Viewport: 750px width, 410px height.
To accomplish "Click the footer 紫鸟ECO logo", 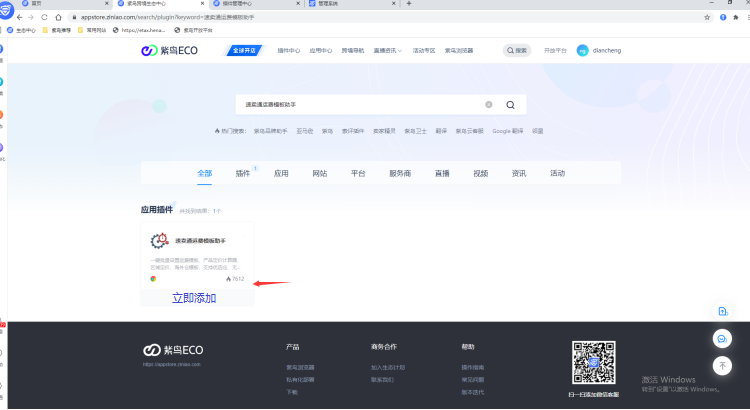I will pyautogui.click(x=173, y=350).
